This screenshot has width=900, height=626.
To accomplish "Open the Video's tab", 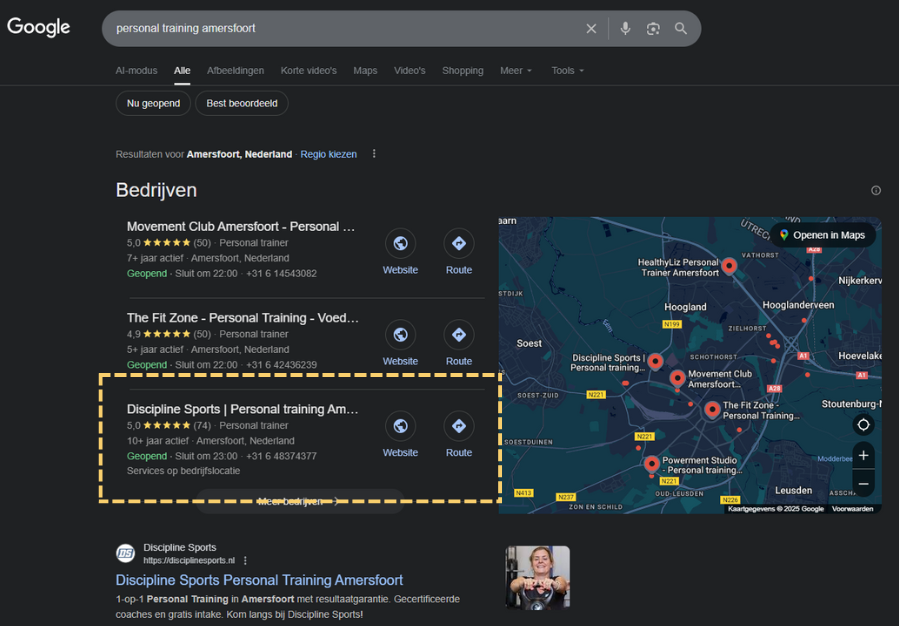I will point(409,71).
